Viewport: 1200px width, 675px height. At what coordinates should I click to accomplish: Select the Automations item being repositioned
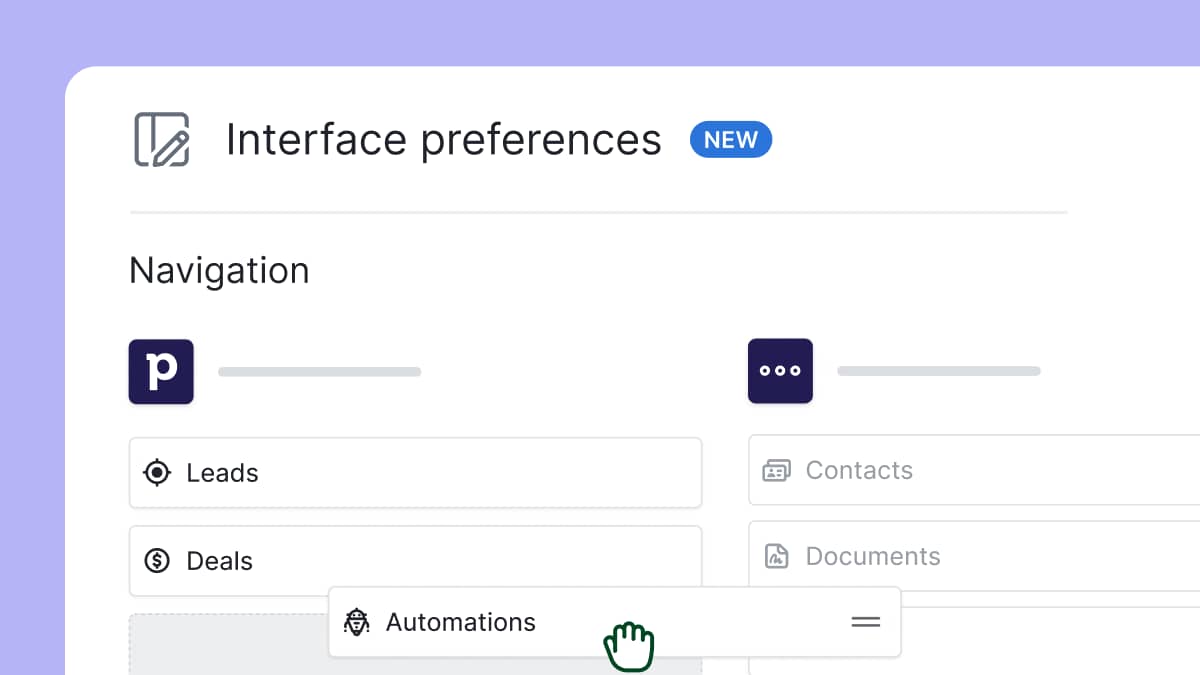pos(460,622)
